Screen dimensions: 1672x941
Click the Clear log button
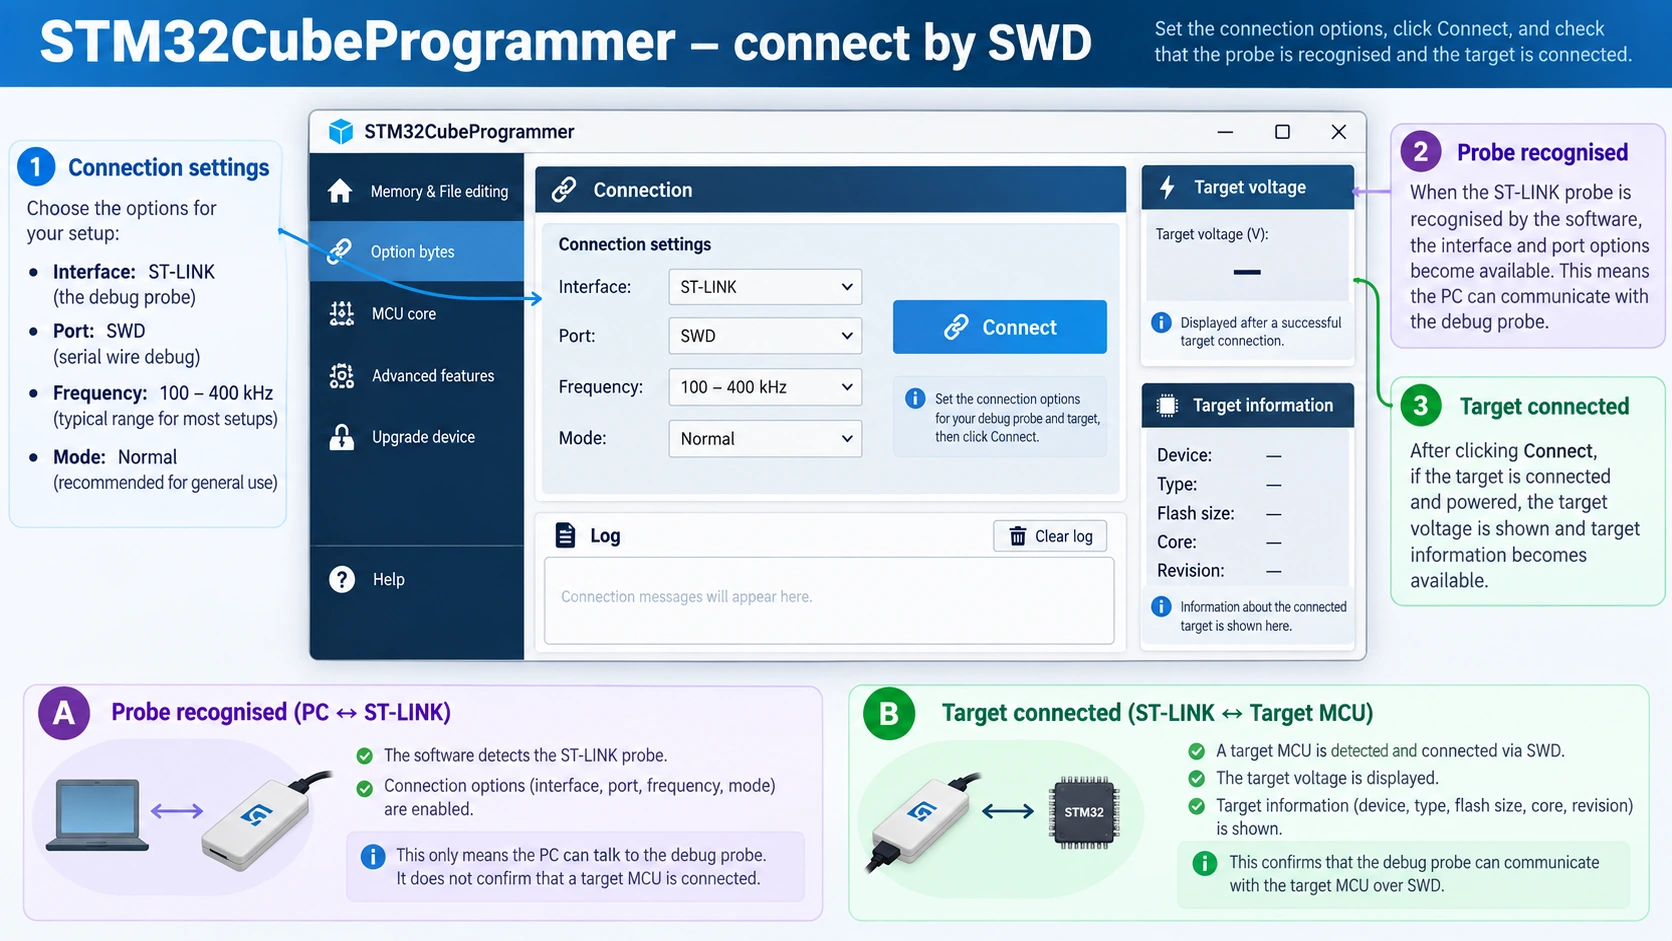[1050, 536]
